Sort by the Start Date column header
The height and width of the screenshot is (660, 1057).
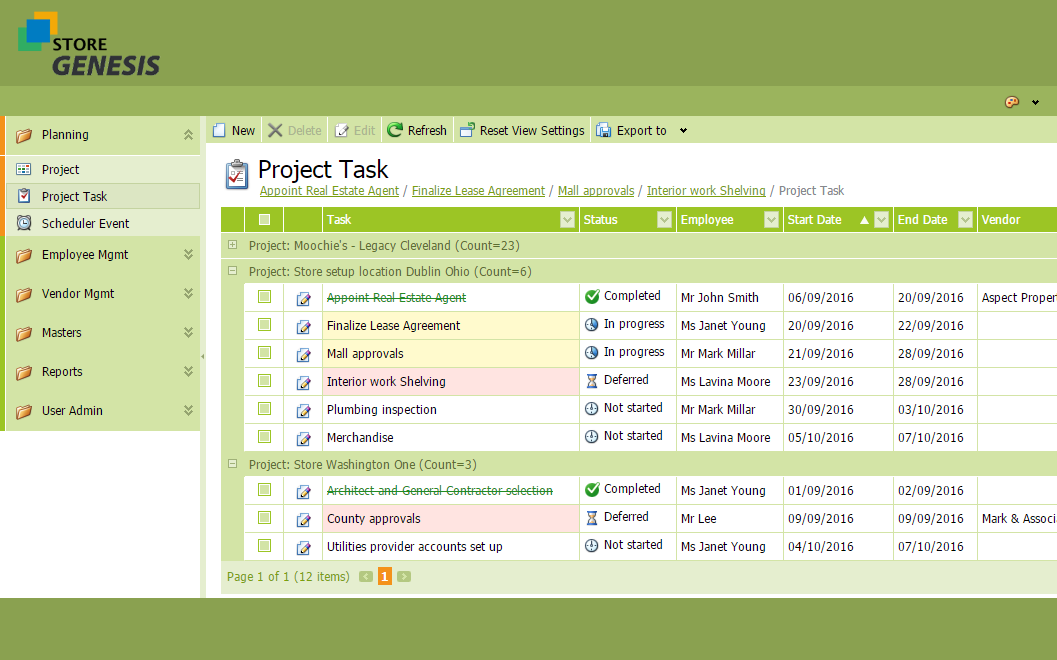[x=814, y=220]
